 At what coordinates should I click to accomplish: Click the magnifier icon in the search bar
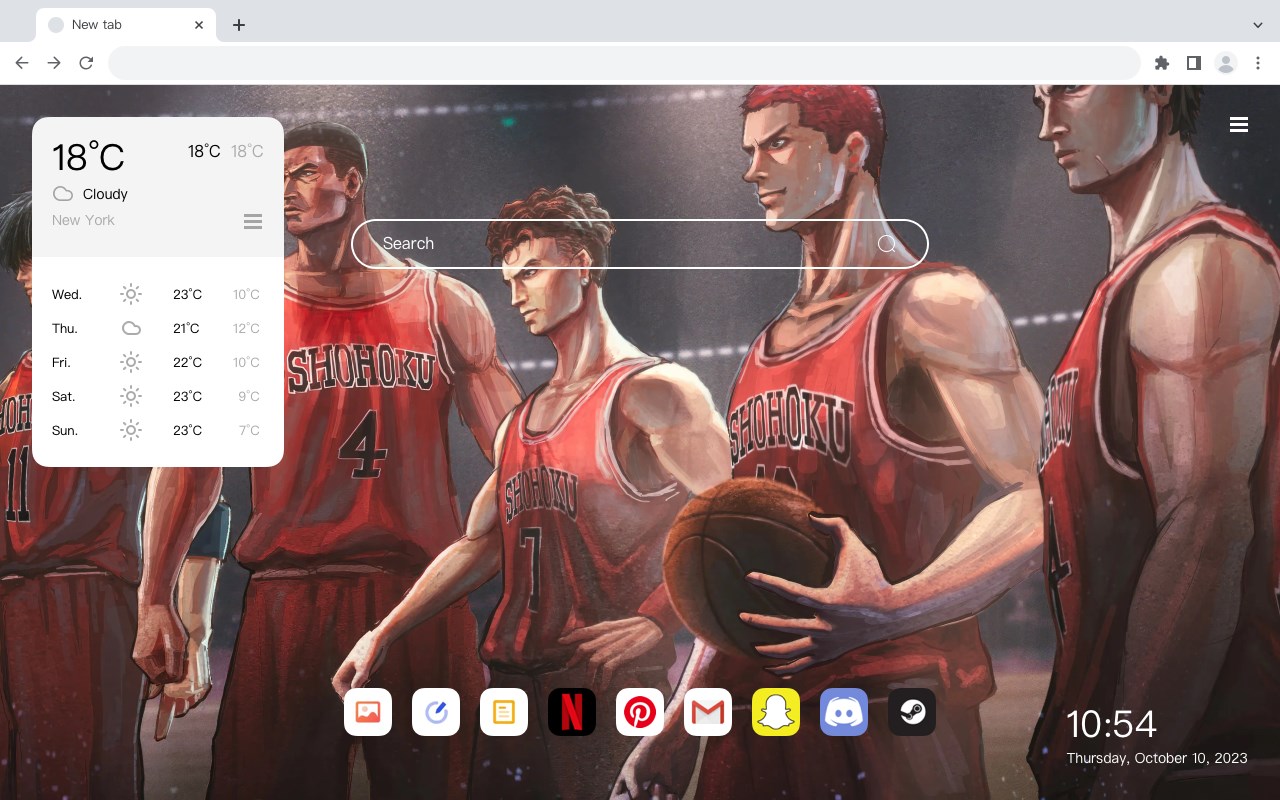887,244
